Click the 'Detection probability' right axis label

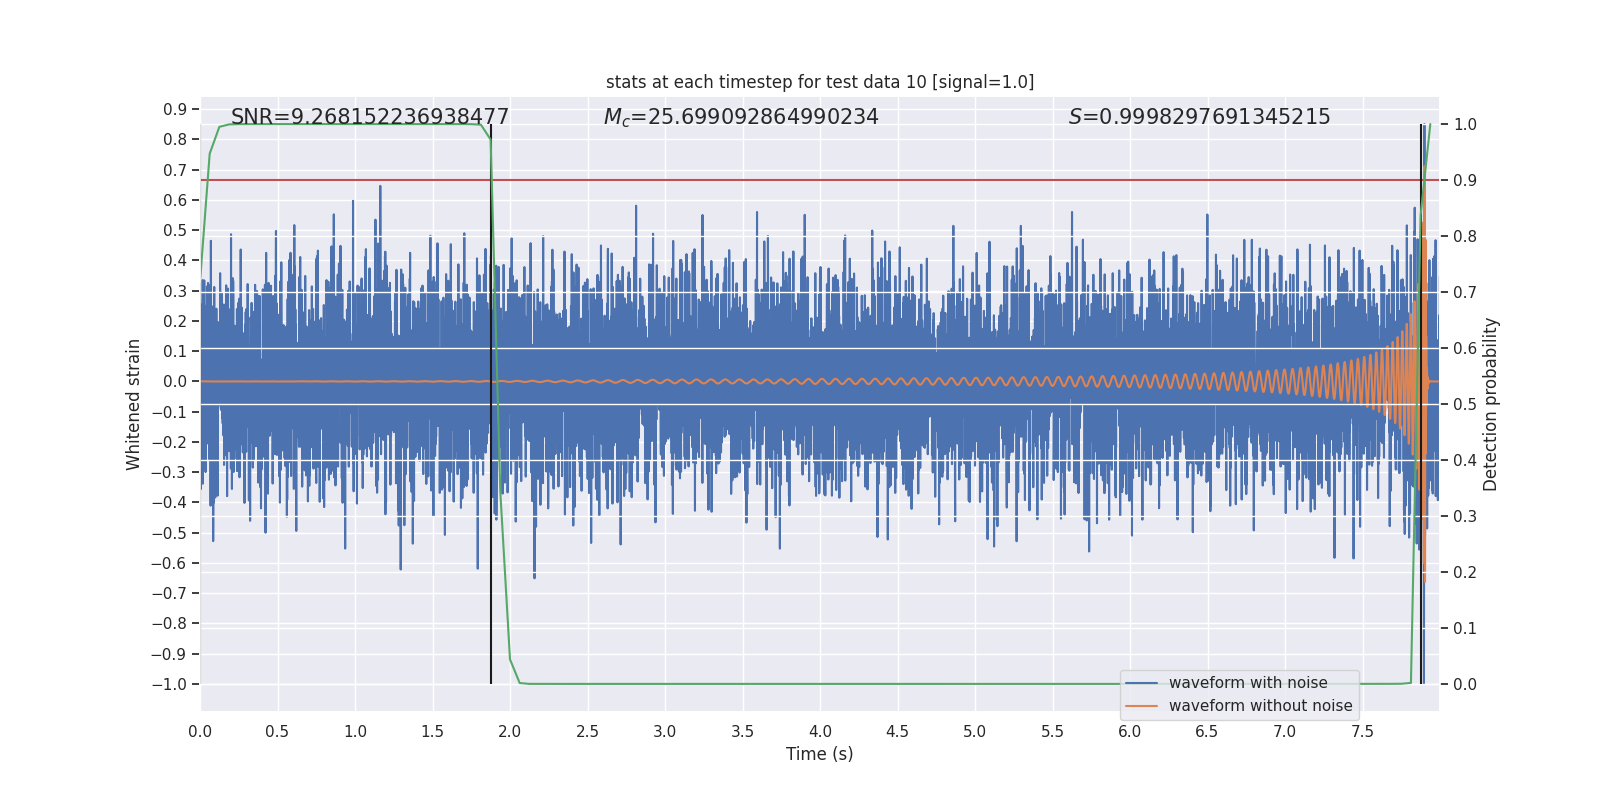[1491, 404]
